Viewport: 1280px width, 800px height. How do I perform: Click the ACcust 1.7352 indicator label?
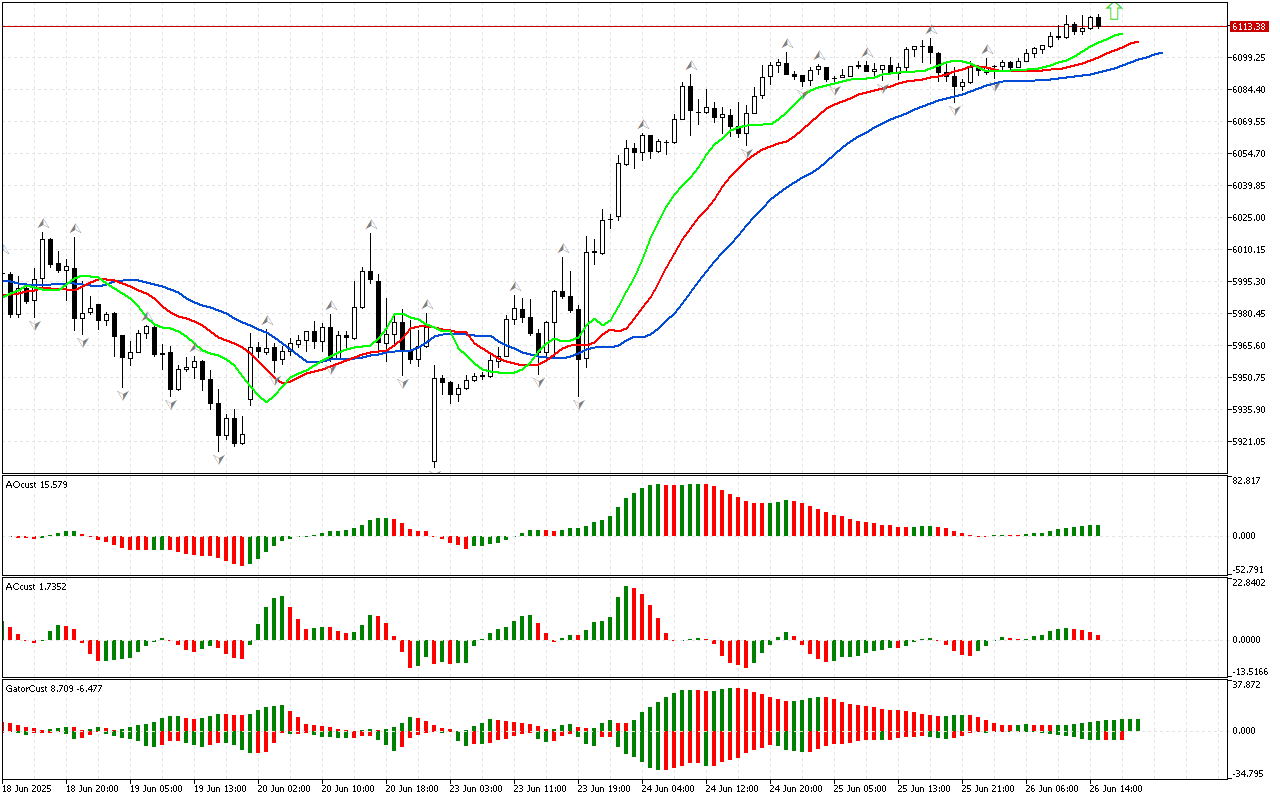[x=36, y=586]
